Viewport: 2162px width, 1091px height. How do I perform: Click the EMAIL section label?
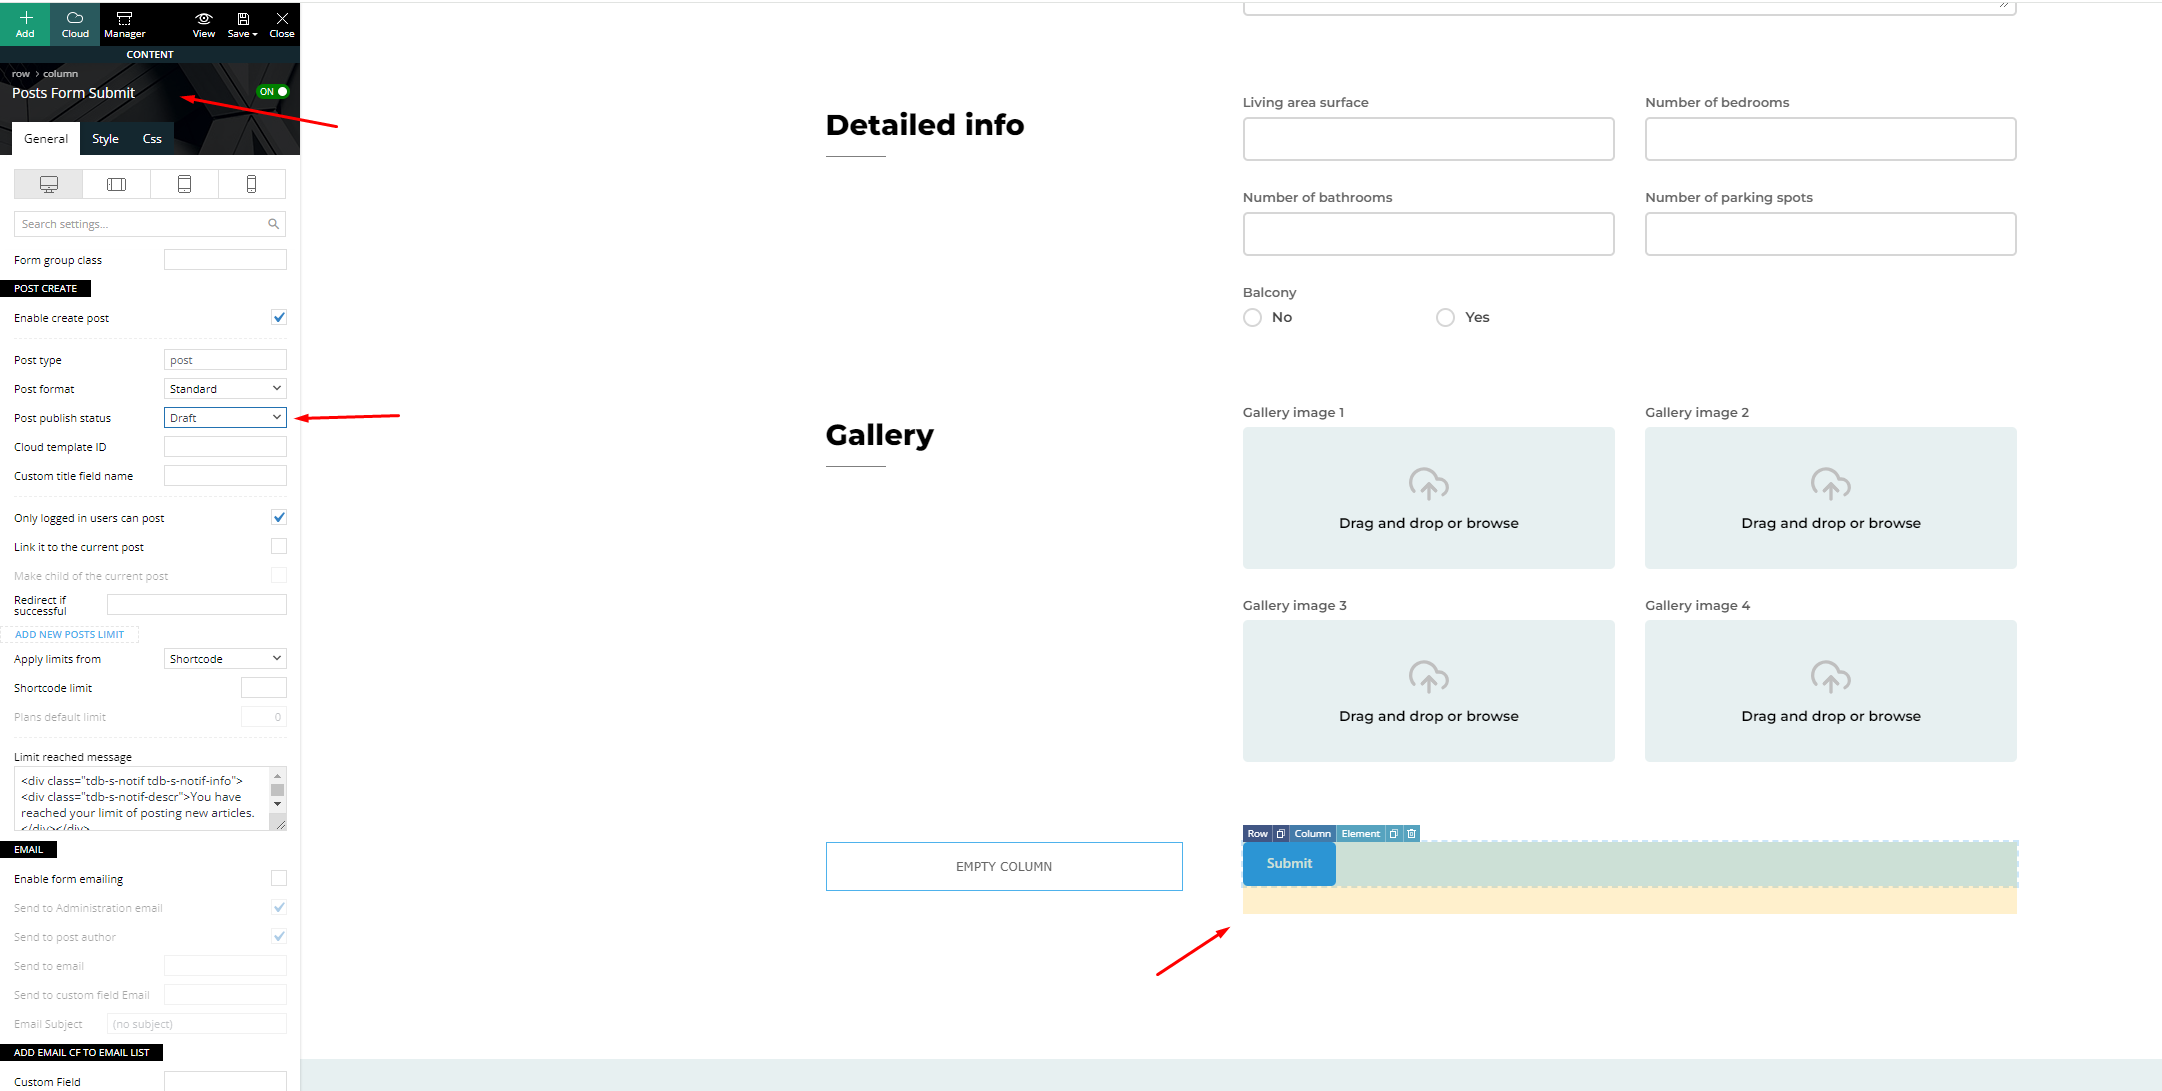(x=29, y=850)
